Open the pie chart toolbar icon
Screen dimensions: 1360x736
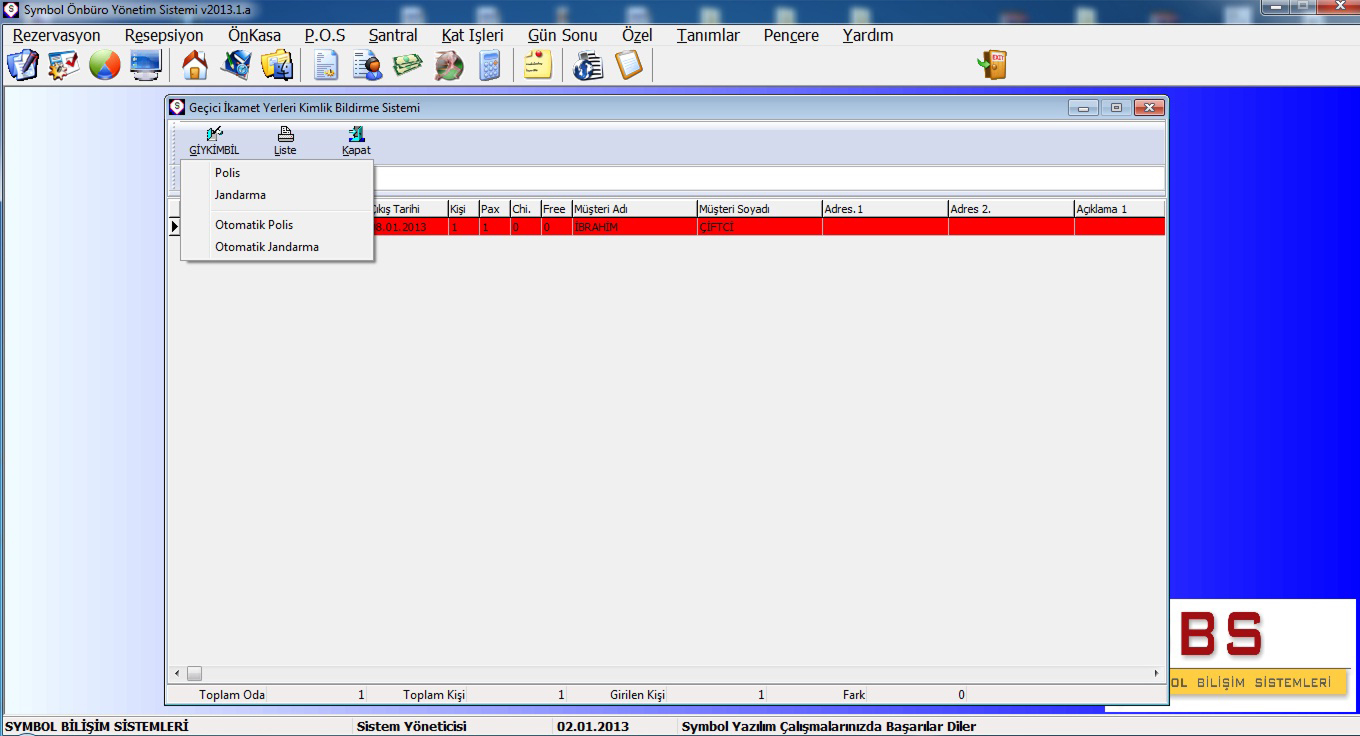coord(104,65)
